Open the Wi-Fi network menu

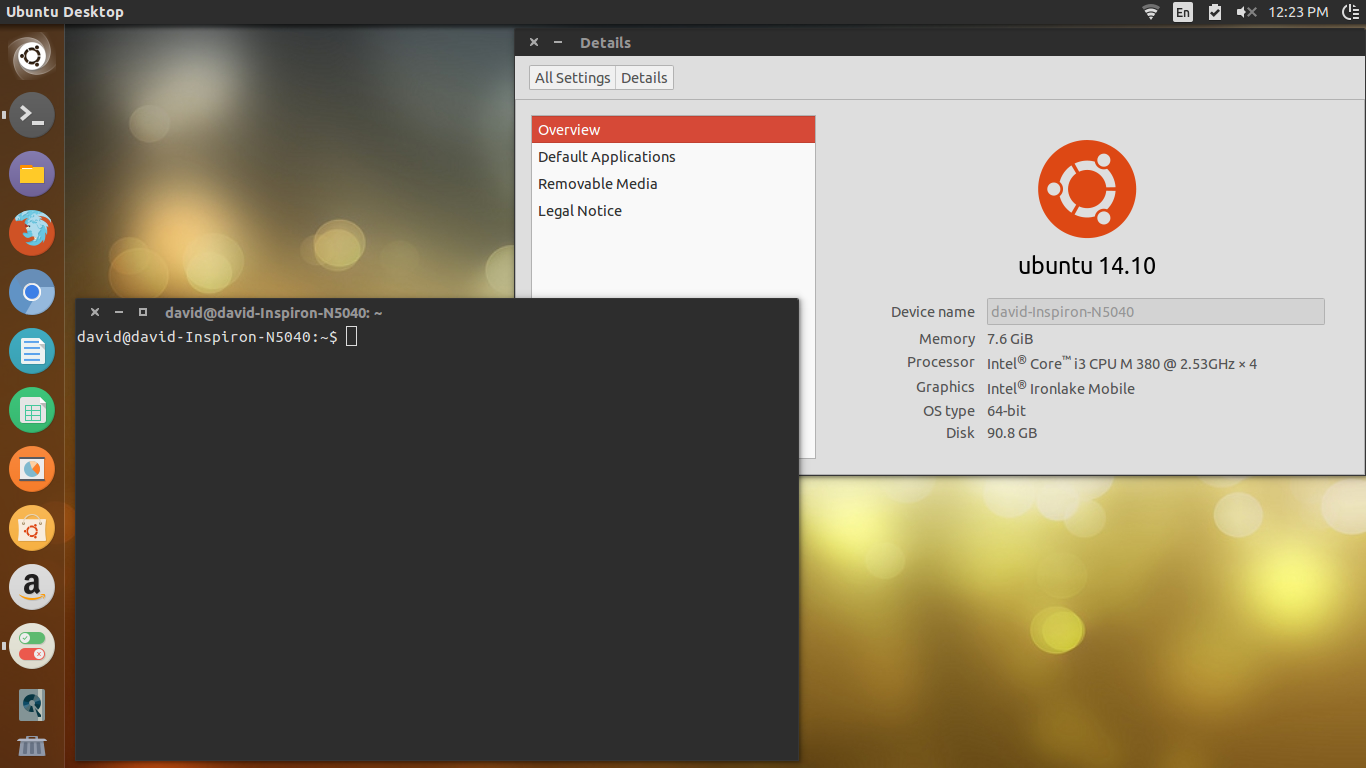pos(1150,12)
